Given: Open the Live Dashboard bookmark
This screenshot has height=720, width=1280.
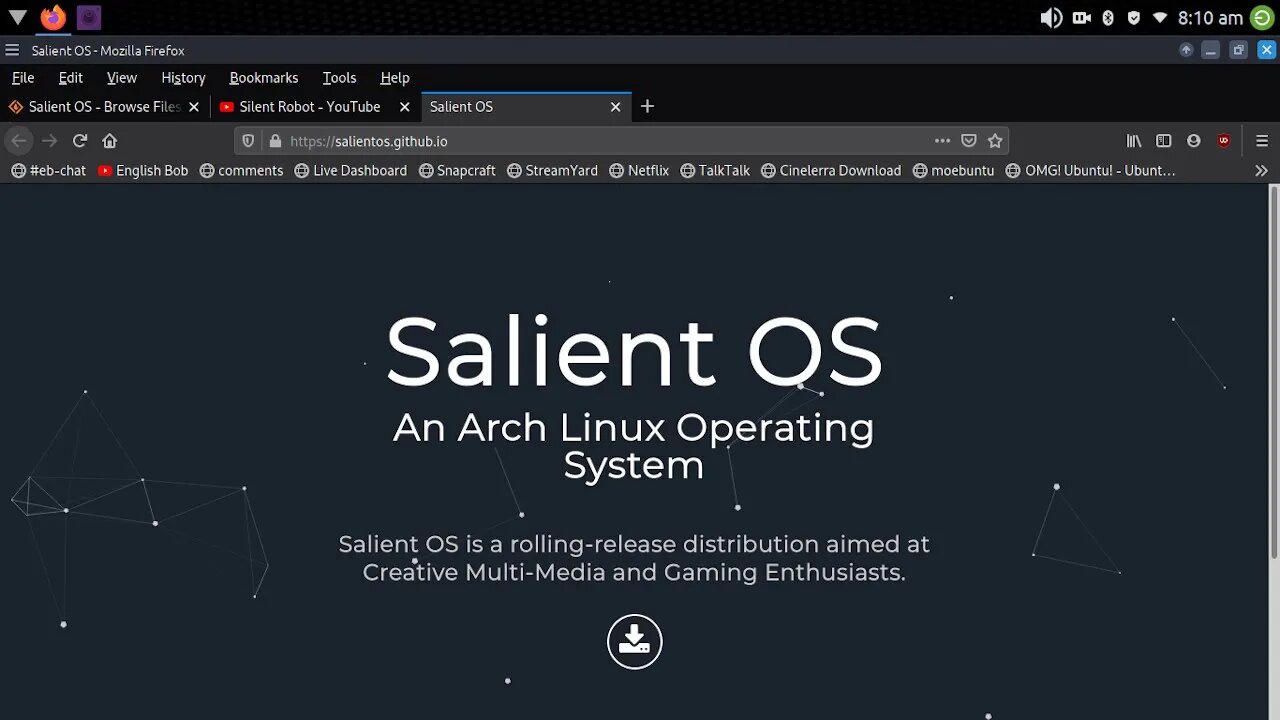Looking at the screenshot, I should (x=351, y=171).
